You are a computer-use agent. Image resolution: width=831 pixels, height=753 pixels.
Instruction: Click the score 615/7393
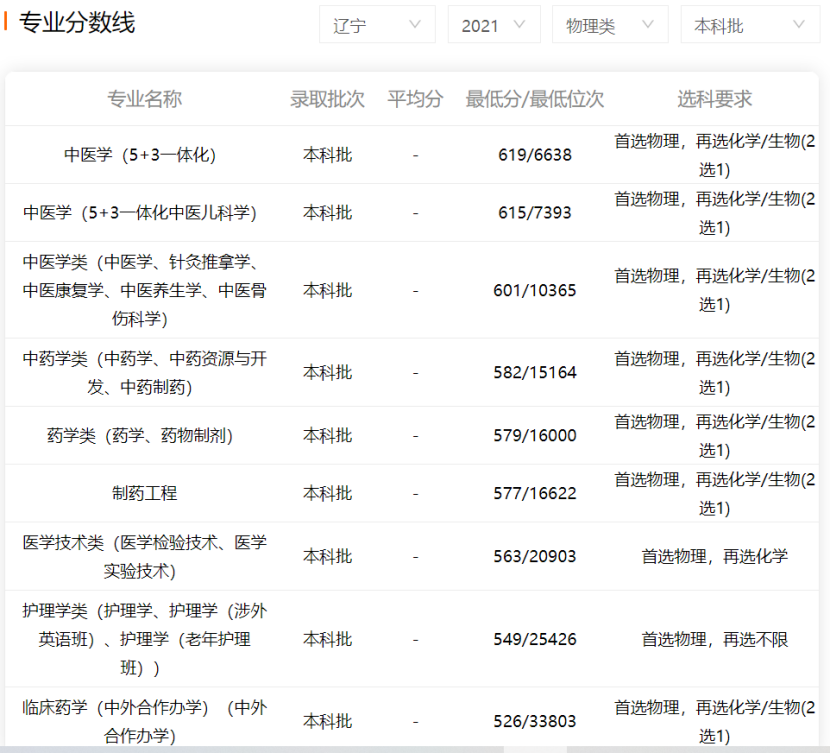(535, 212)
